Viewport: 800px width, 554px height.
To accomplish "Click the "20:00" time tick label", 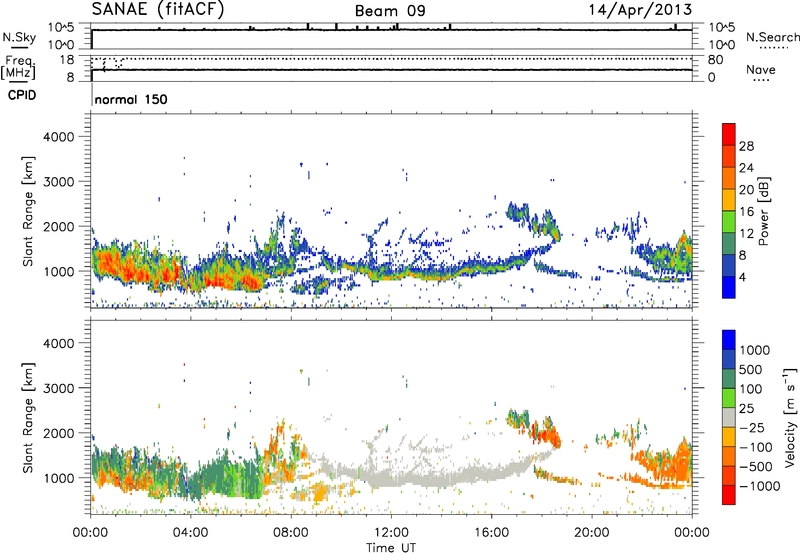I will [591, 533].
